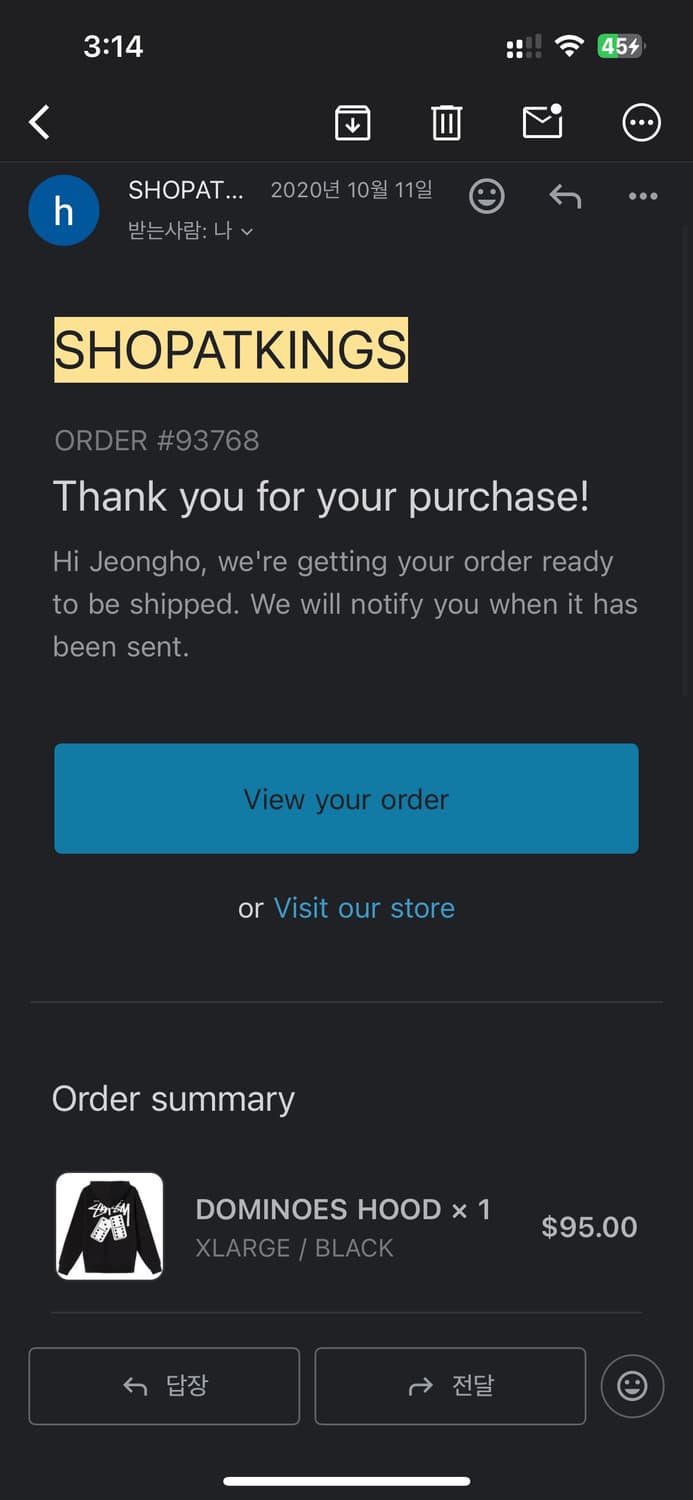This screenshot has height=1500, width=693.
Task: Mark the email as unread
Action: click(543, 122)
